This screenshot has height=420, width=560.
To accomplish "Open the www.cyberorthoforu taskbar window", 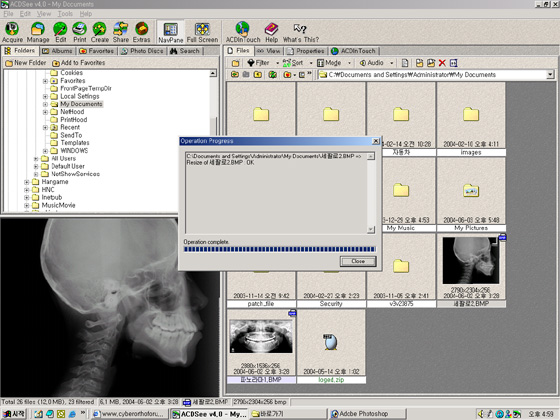I will coord(129,414).
